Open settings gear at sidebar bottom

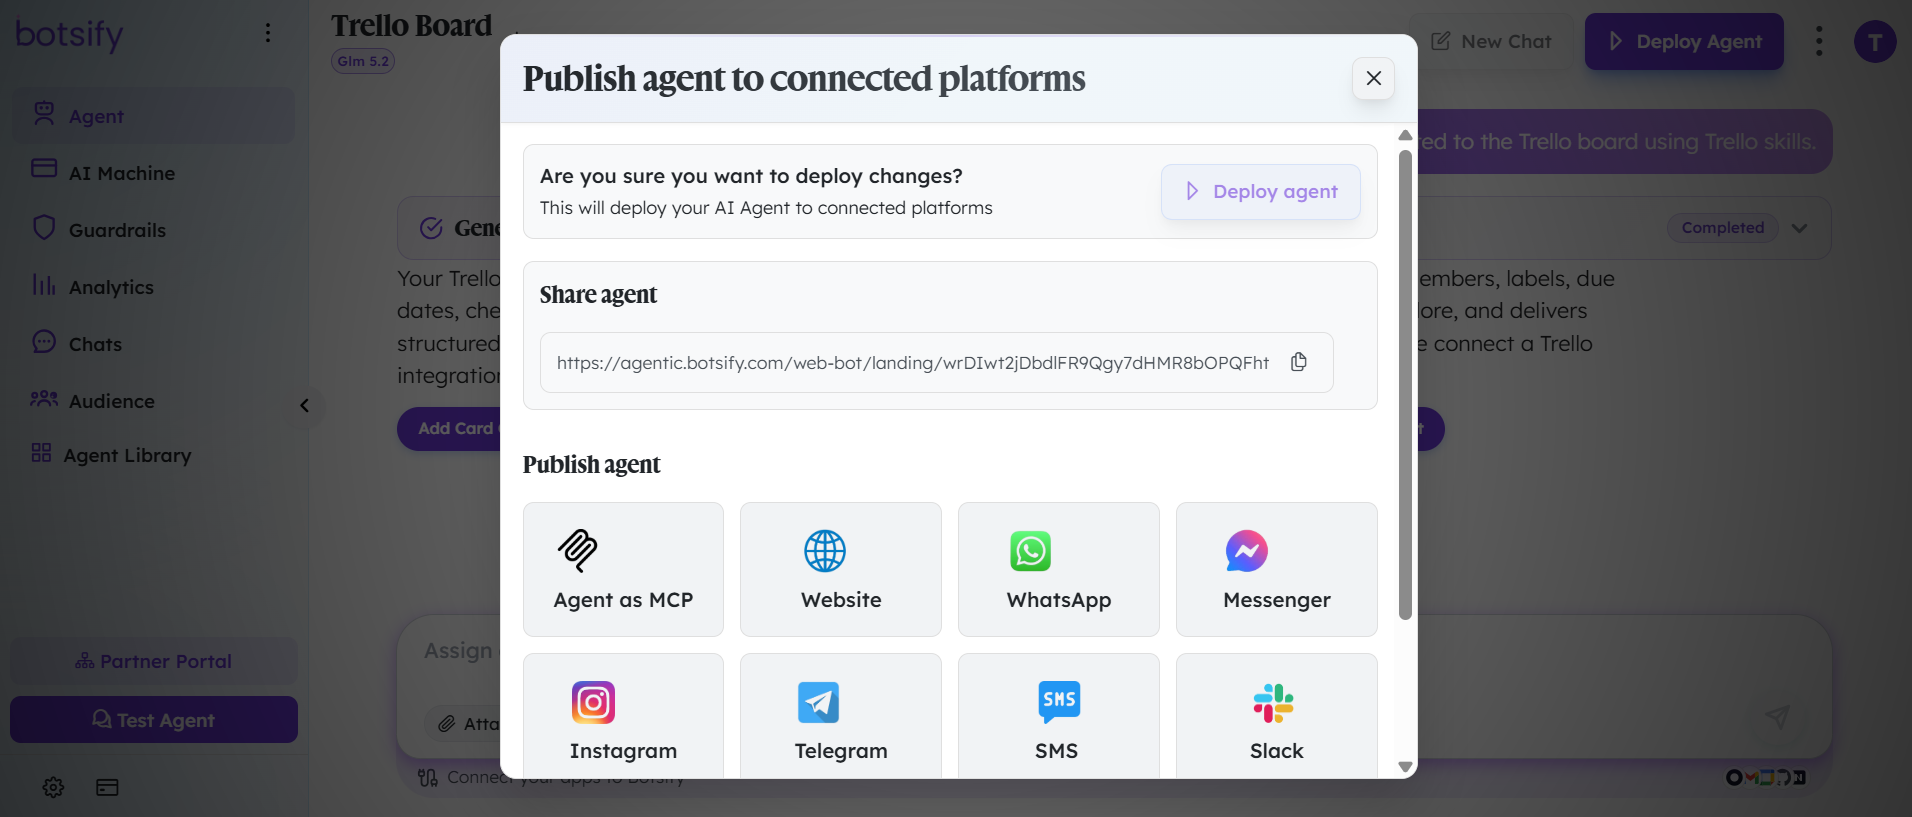coord(53,788)
